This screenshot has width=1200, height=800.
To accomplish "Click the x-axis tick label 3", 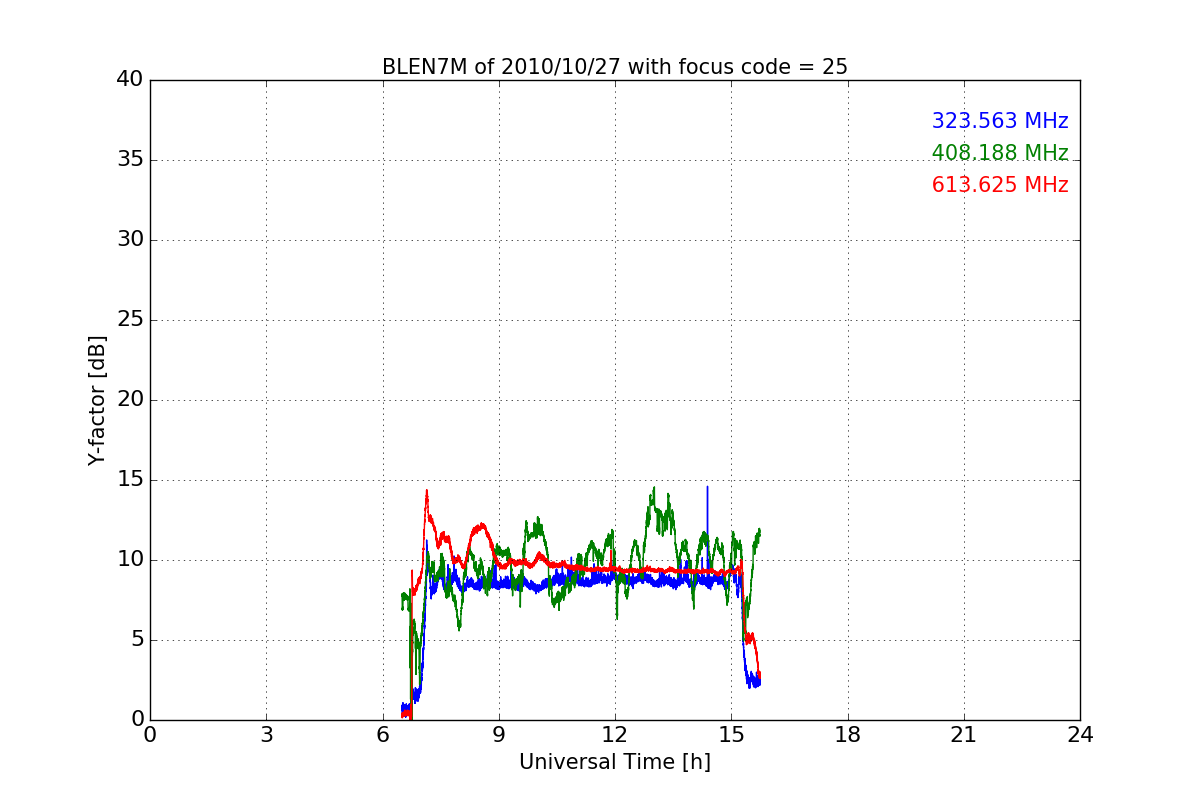I will click(266, 734).
